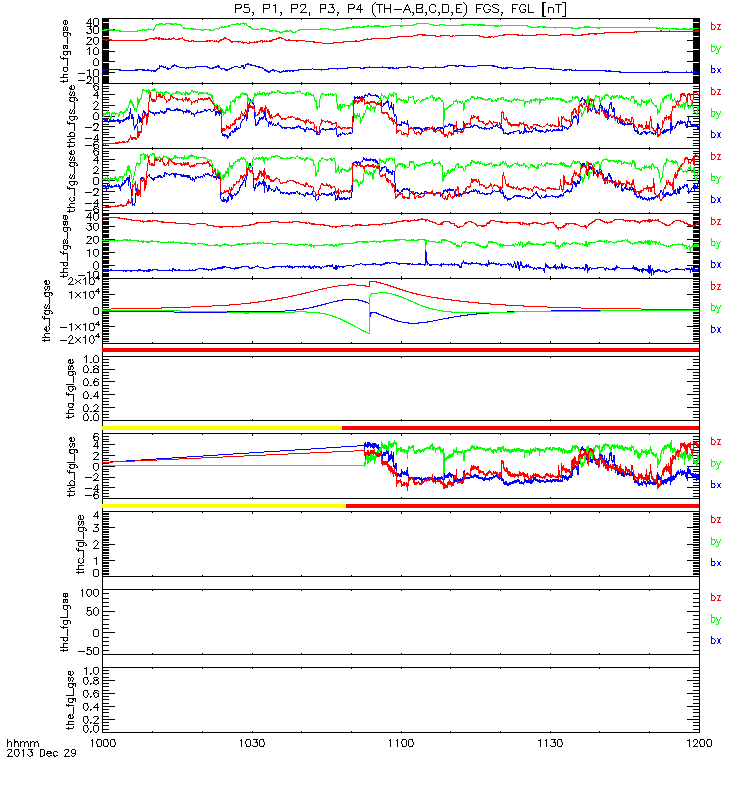750x800 pixels.
Task: Click the thd_fgs_gse axis label
Action: click(x=65, y=246)
